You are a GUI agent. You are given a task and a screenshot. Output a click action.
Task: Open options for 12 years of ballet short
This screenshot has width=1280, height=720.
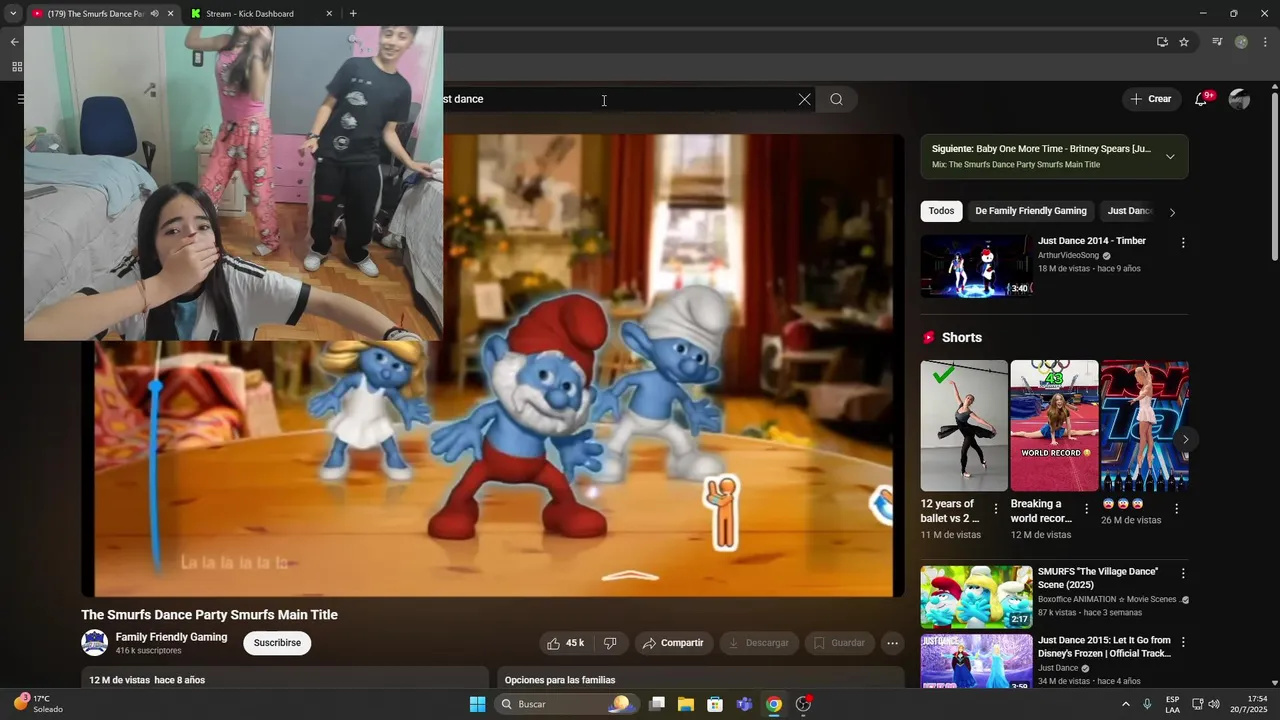996,509
